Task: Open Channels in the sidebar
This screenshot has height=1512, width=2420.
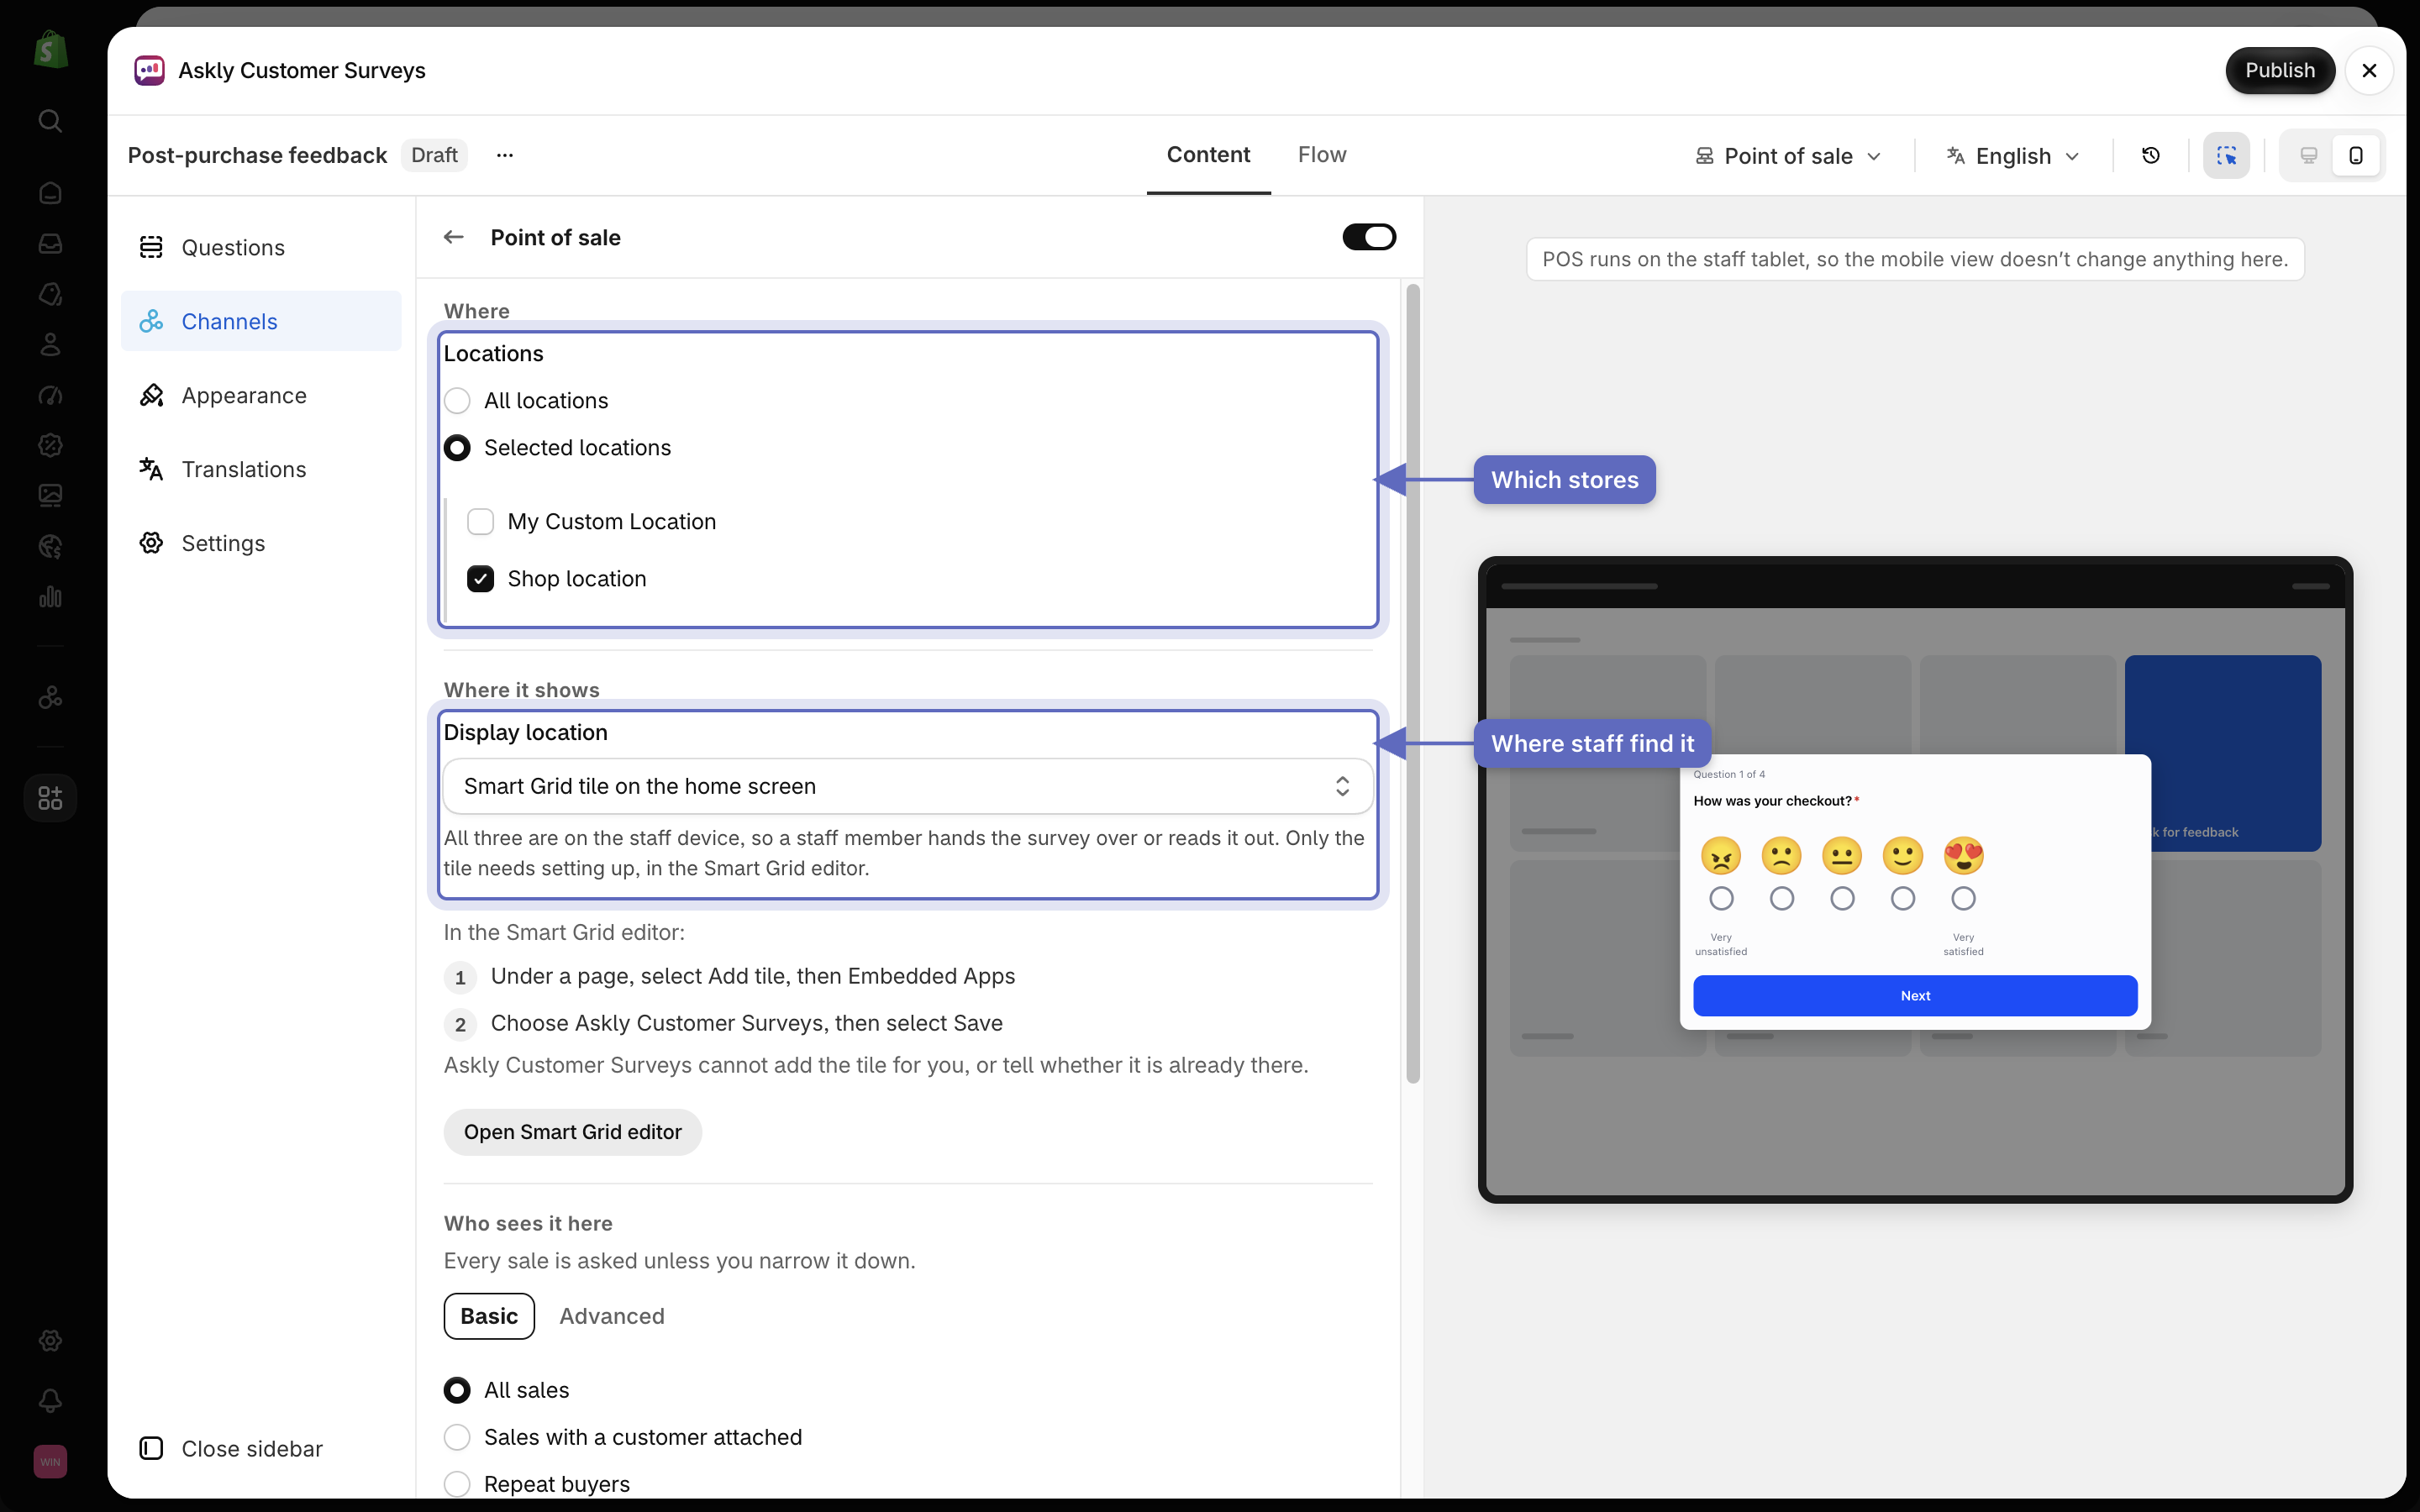Action: pos(261,321)
